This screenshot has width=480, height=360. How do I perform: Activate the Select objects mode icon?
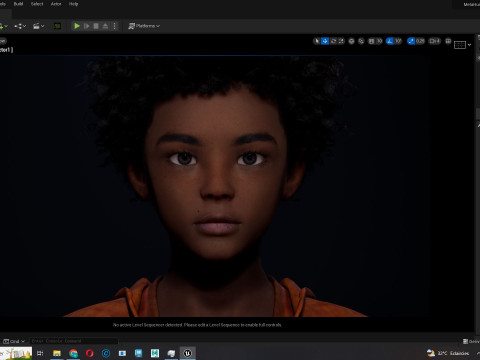[x=317, y=41]
